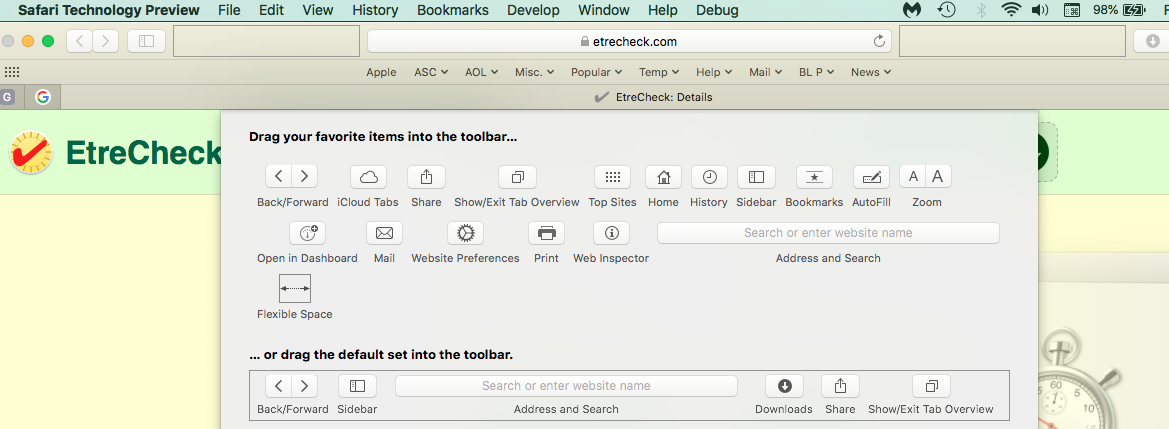Image resolution: width=1169 pixels, height=429 pixels.
Task: Click the Downloads icon in the default set
Action: 784,386
